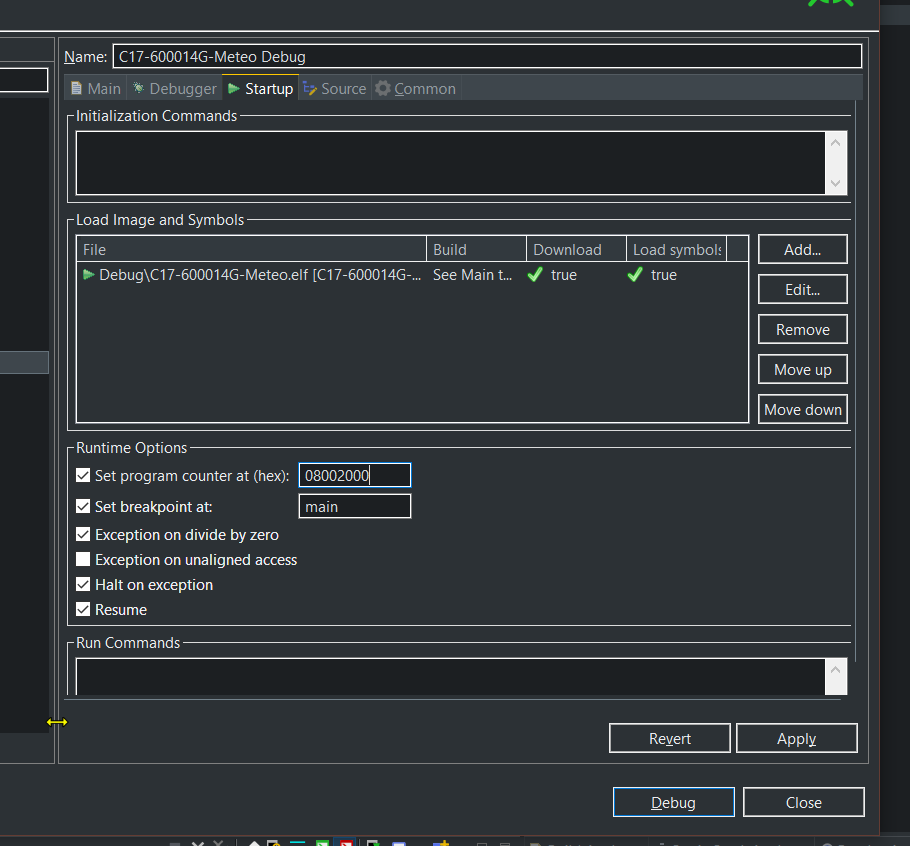This screenshot has height=846, width=910.
Task: Disable Halt on exception
Action: [83, 584]
